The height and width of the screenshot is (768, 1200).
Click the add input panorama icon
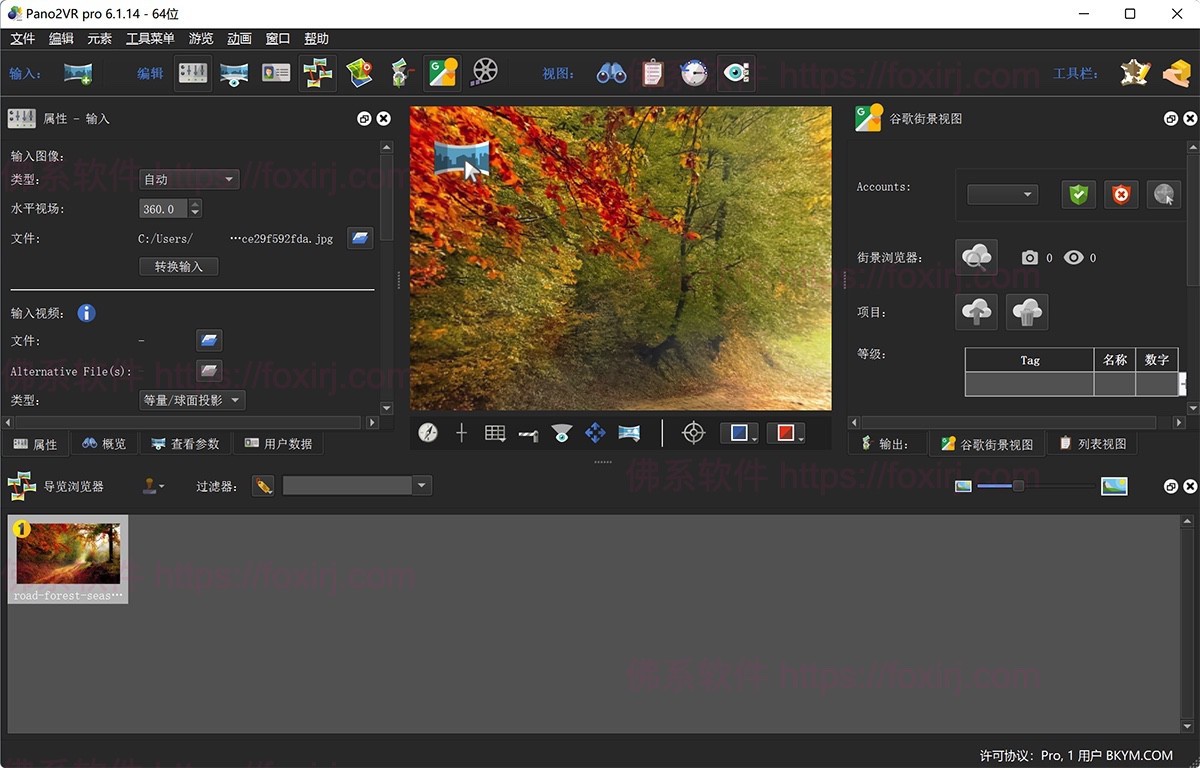pyautogui.click(x=78, y=71)
